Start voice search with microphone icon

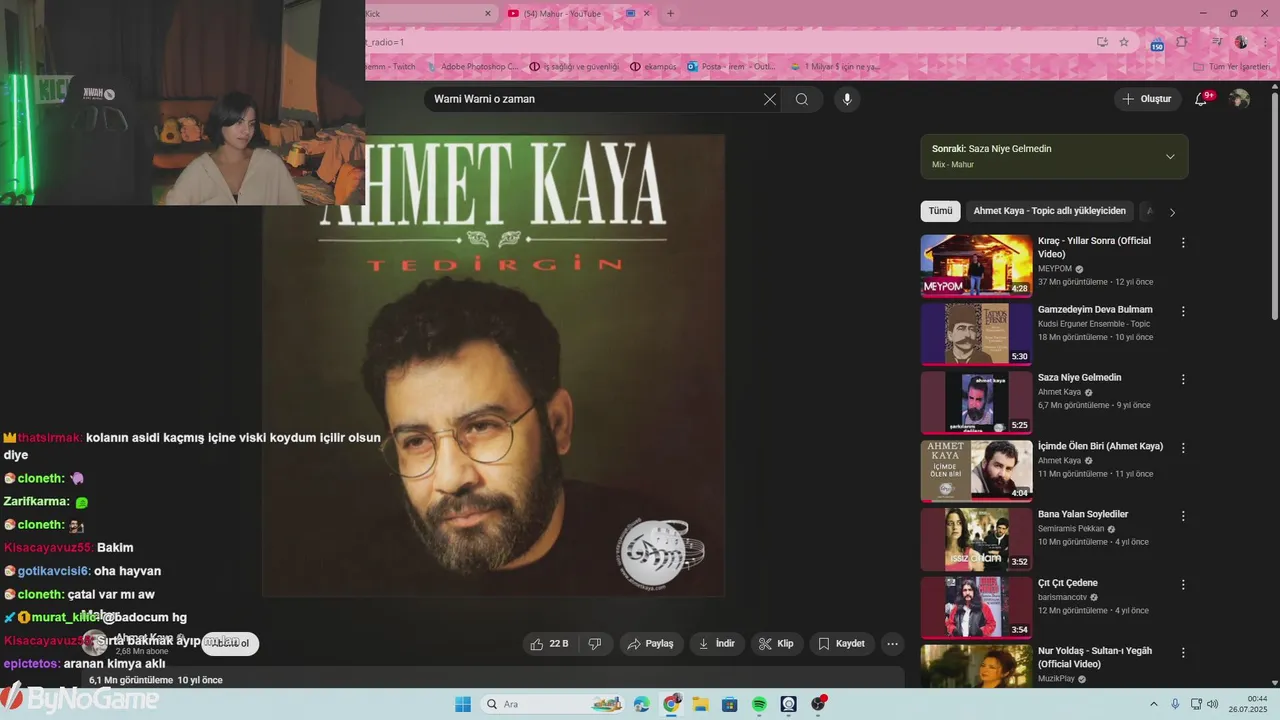click(x=847, y=99)
